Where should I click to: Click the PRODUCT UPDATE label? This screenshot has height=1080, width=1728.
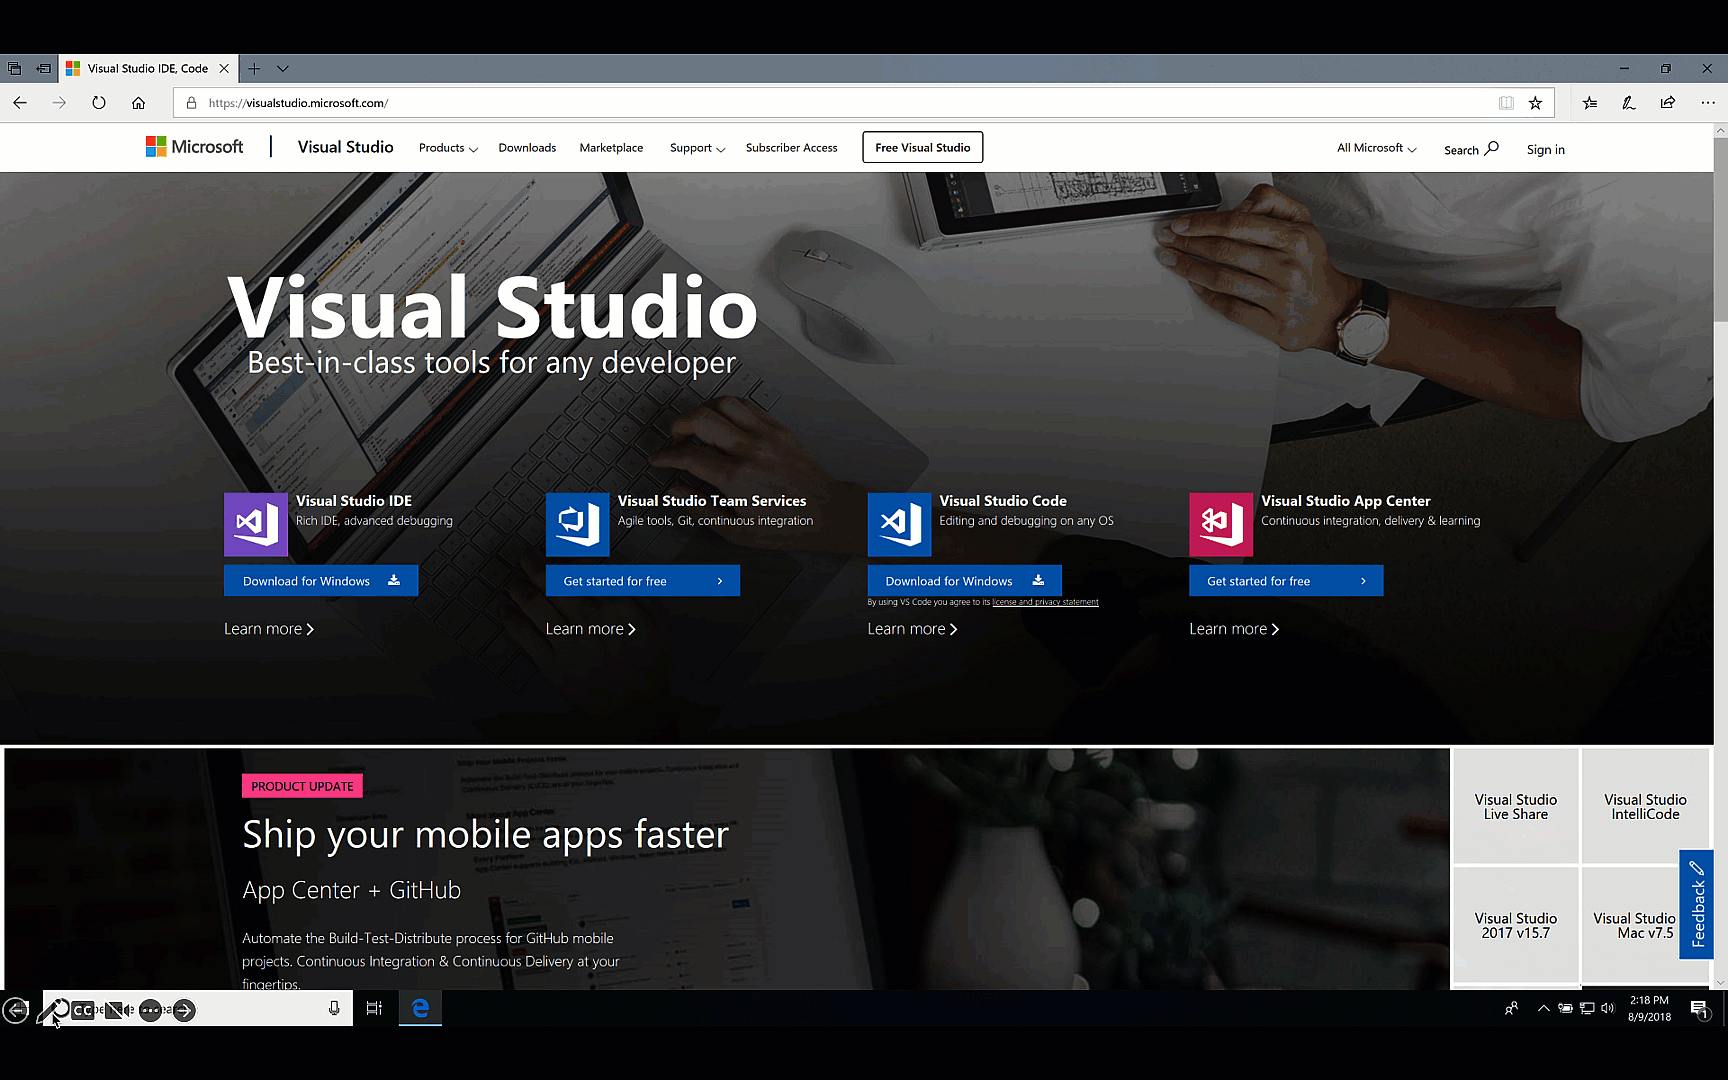point(302,786)
